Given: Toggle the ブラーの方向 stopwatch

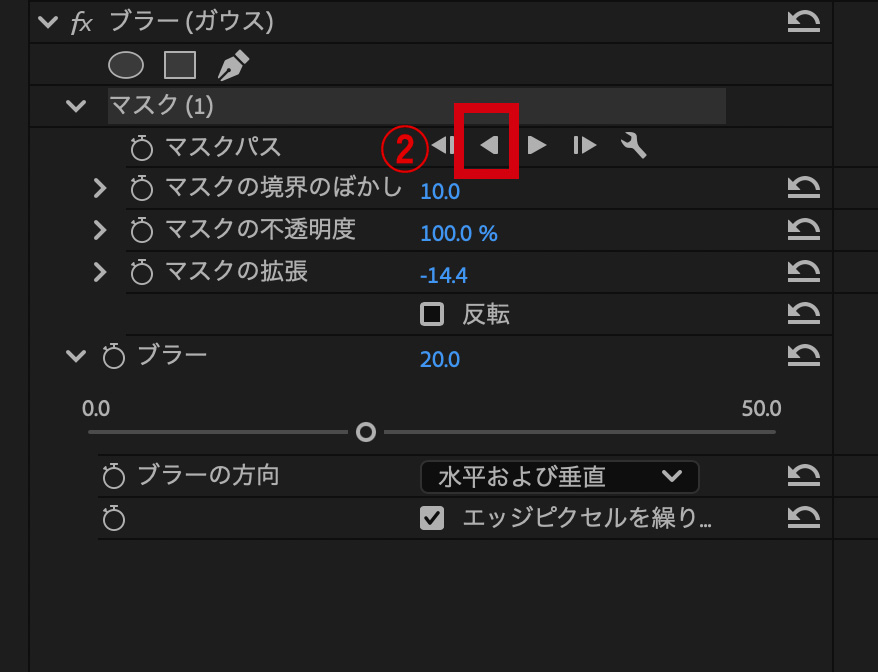Looking at the screenshot, I should click(x=114, y=477).
